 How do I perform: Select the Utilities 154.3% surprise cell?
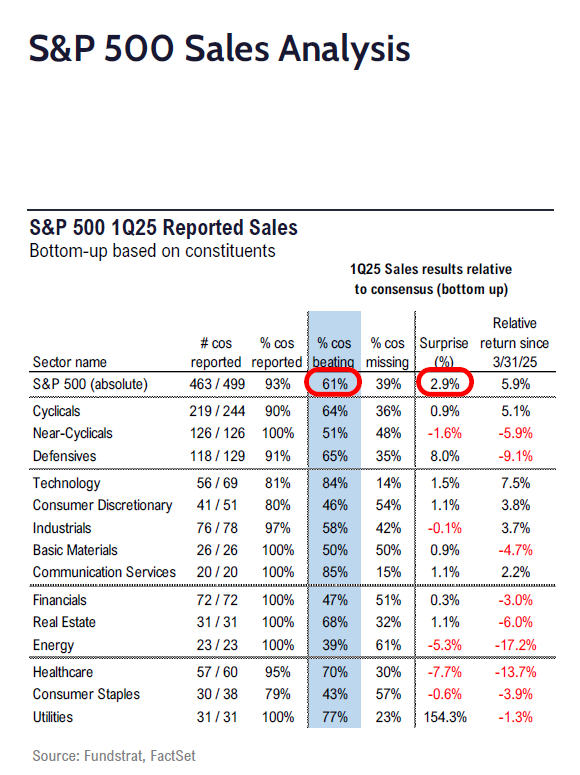coord(445,717)
